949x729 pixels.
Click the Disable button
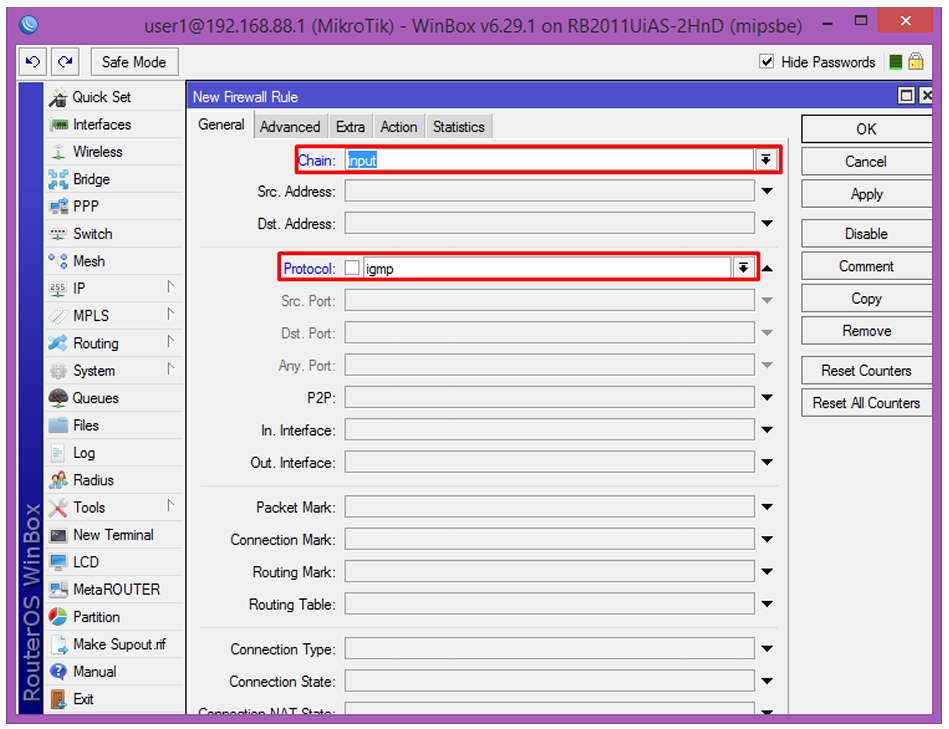click(x=866, y=234)
